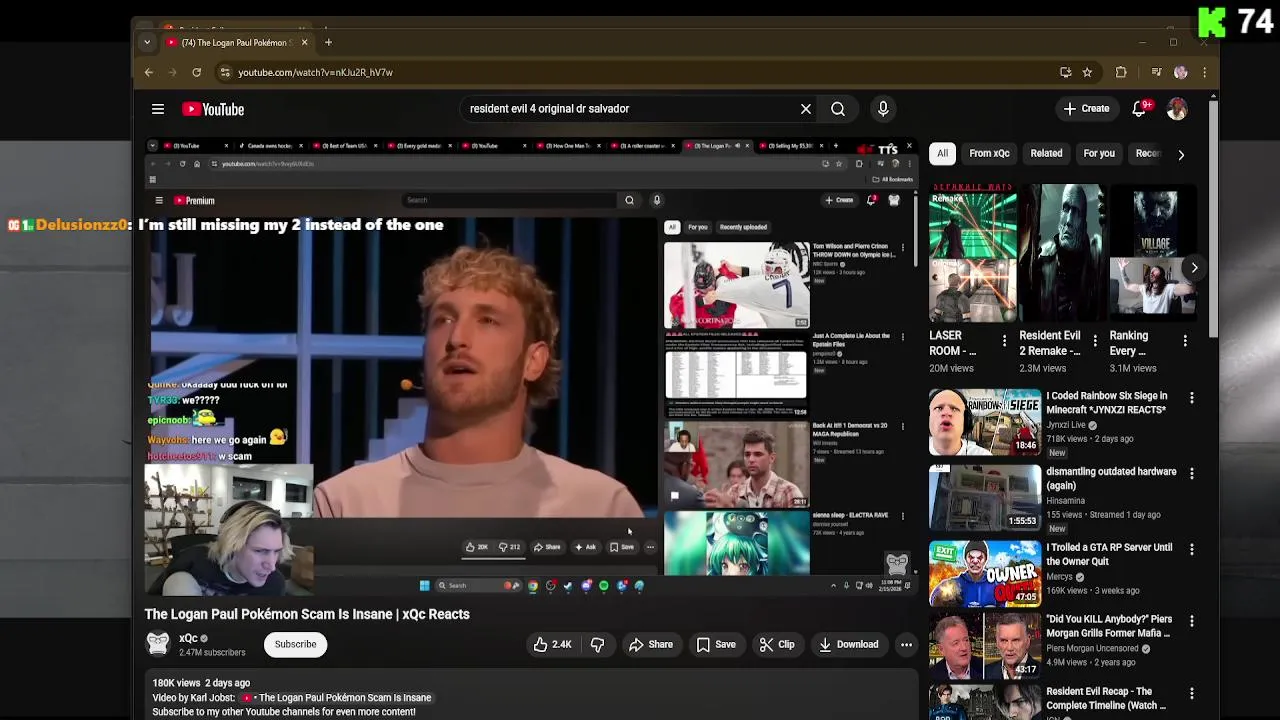Select the All filter chip
Viewport: 1280px width, 720px height.
pyautogui.click(x=942, y=153)
